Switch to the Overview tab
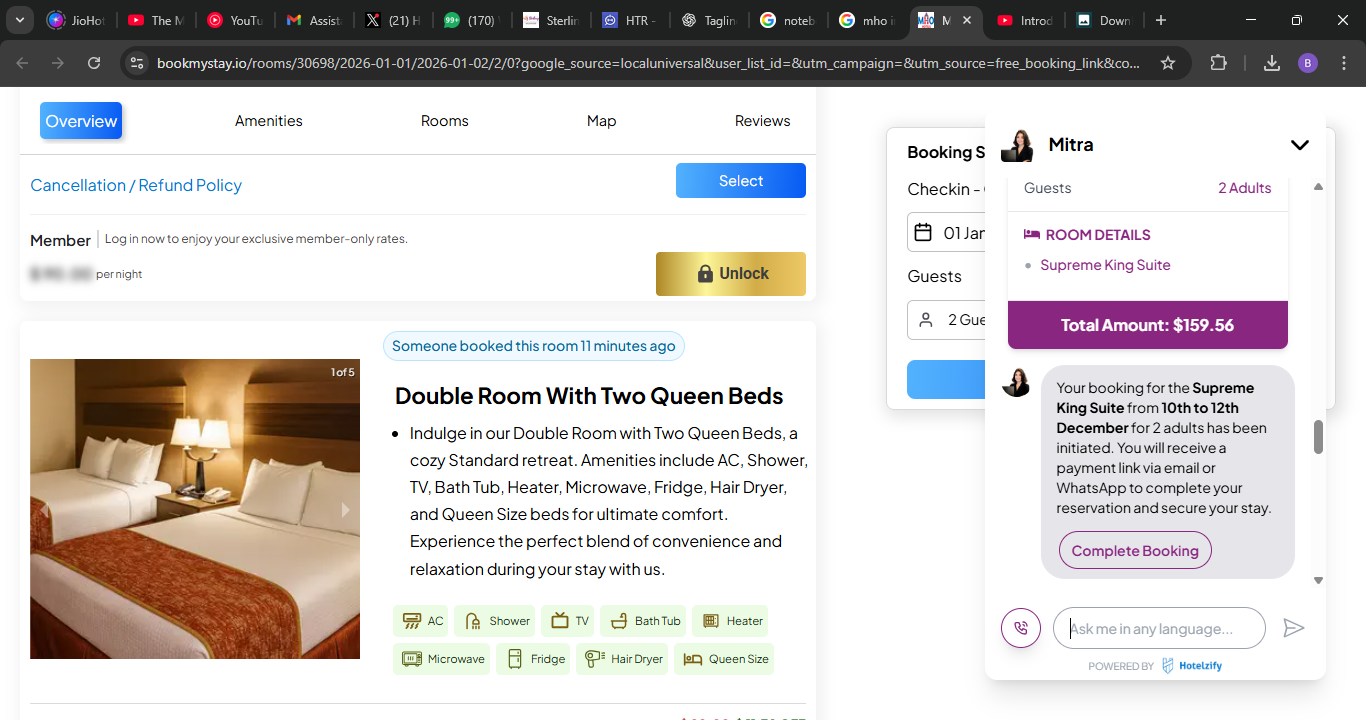 coord(81,121)
